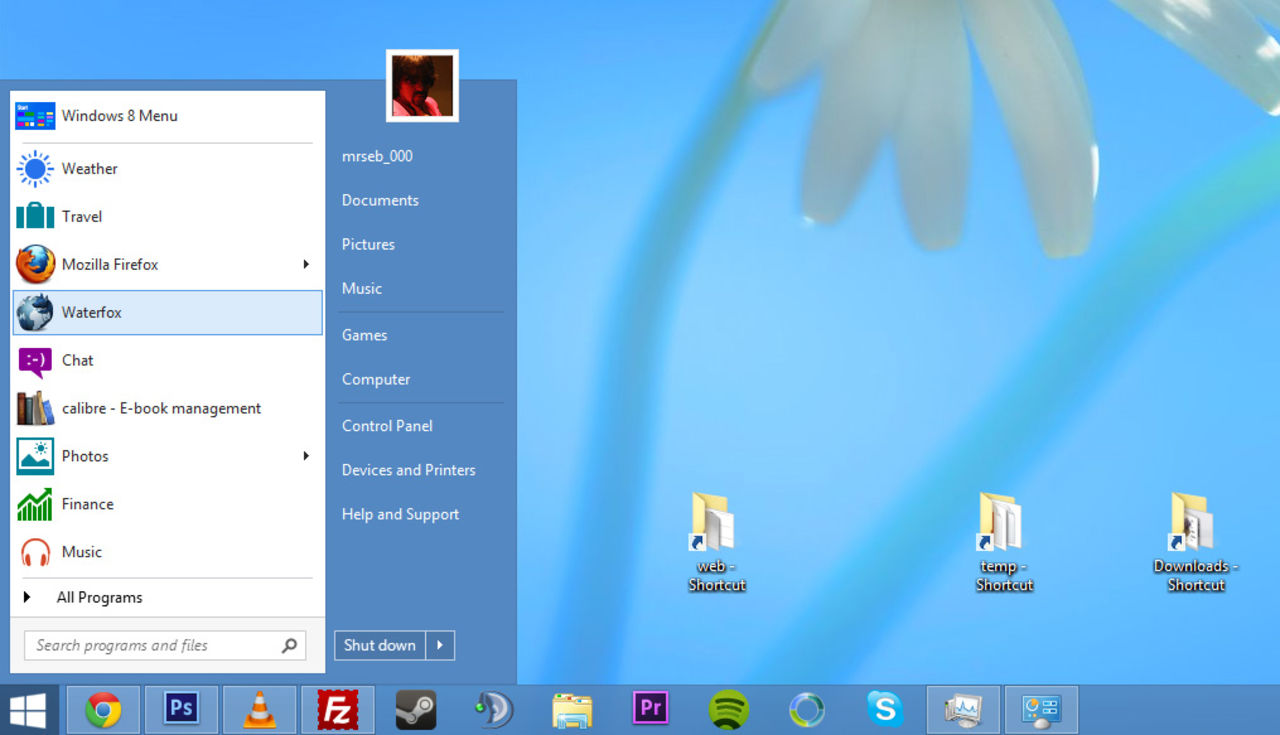Expand the Photos submenu arrow
This screenshot has width=1280, height=735.
click(308, 456)
